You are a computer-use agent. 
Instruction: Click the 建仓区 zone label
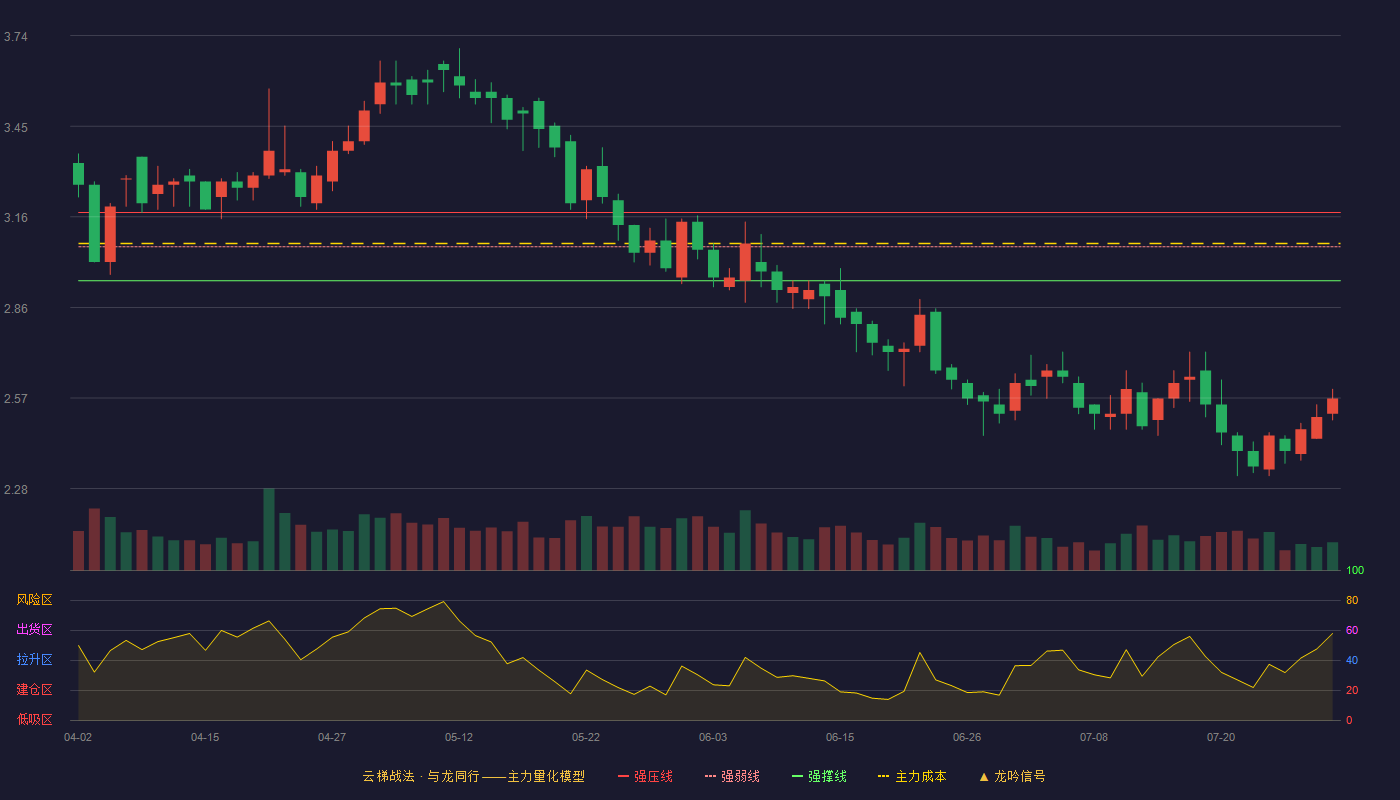click(34, 690)
